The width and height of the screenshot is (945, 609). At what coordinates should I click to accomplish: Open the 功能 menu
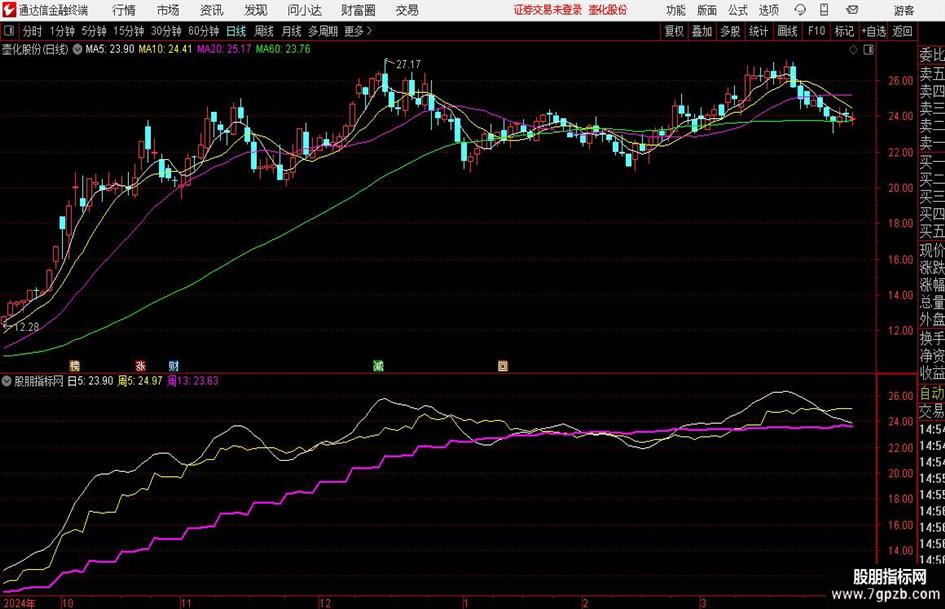676,10
